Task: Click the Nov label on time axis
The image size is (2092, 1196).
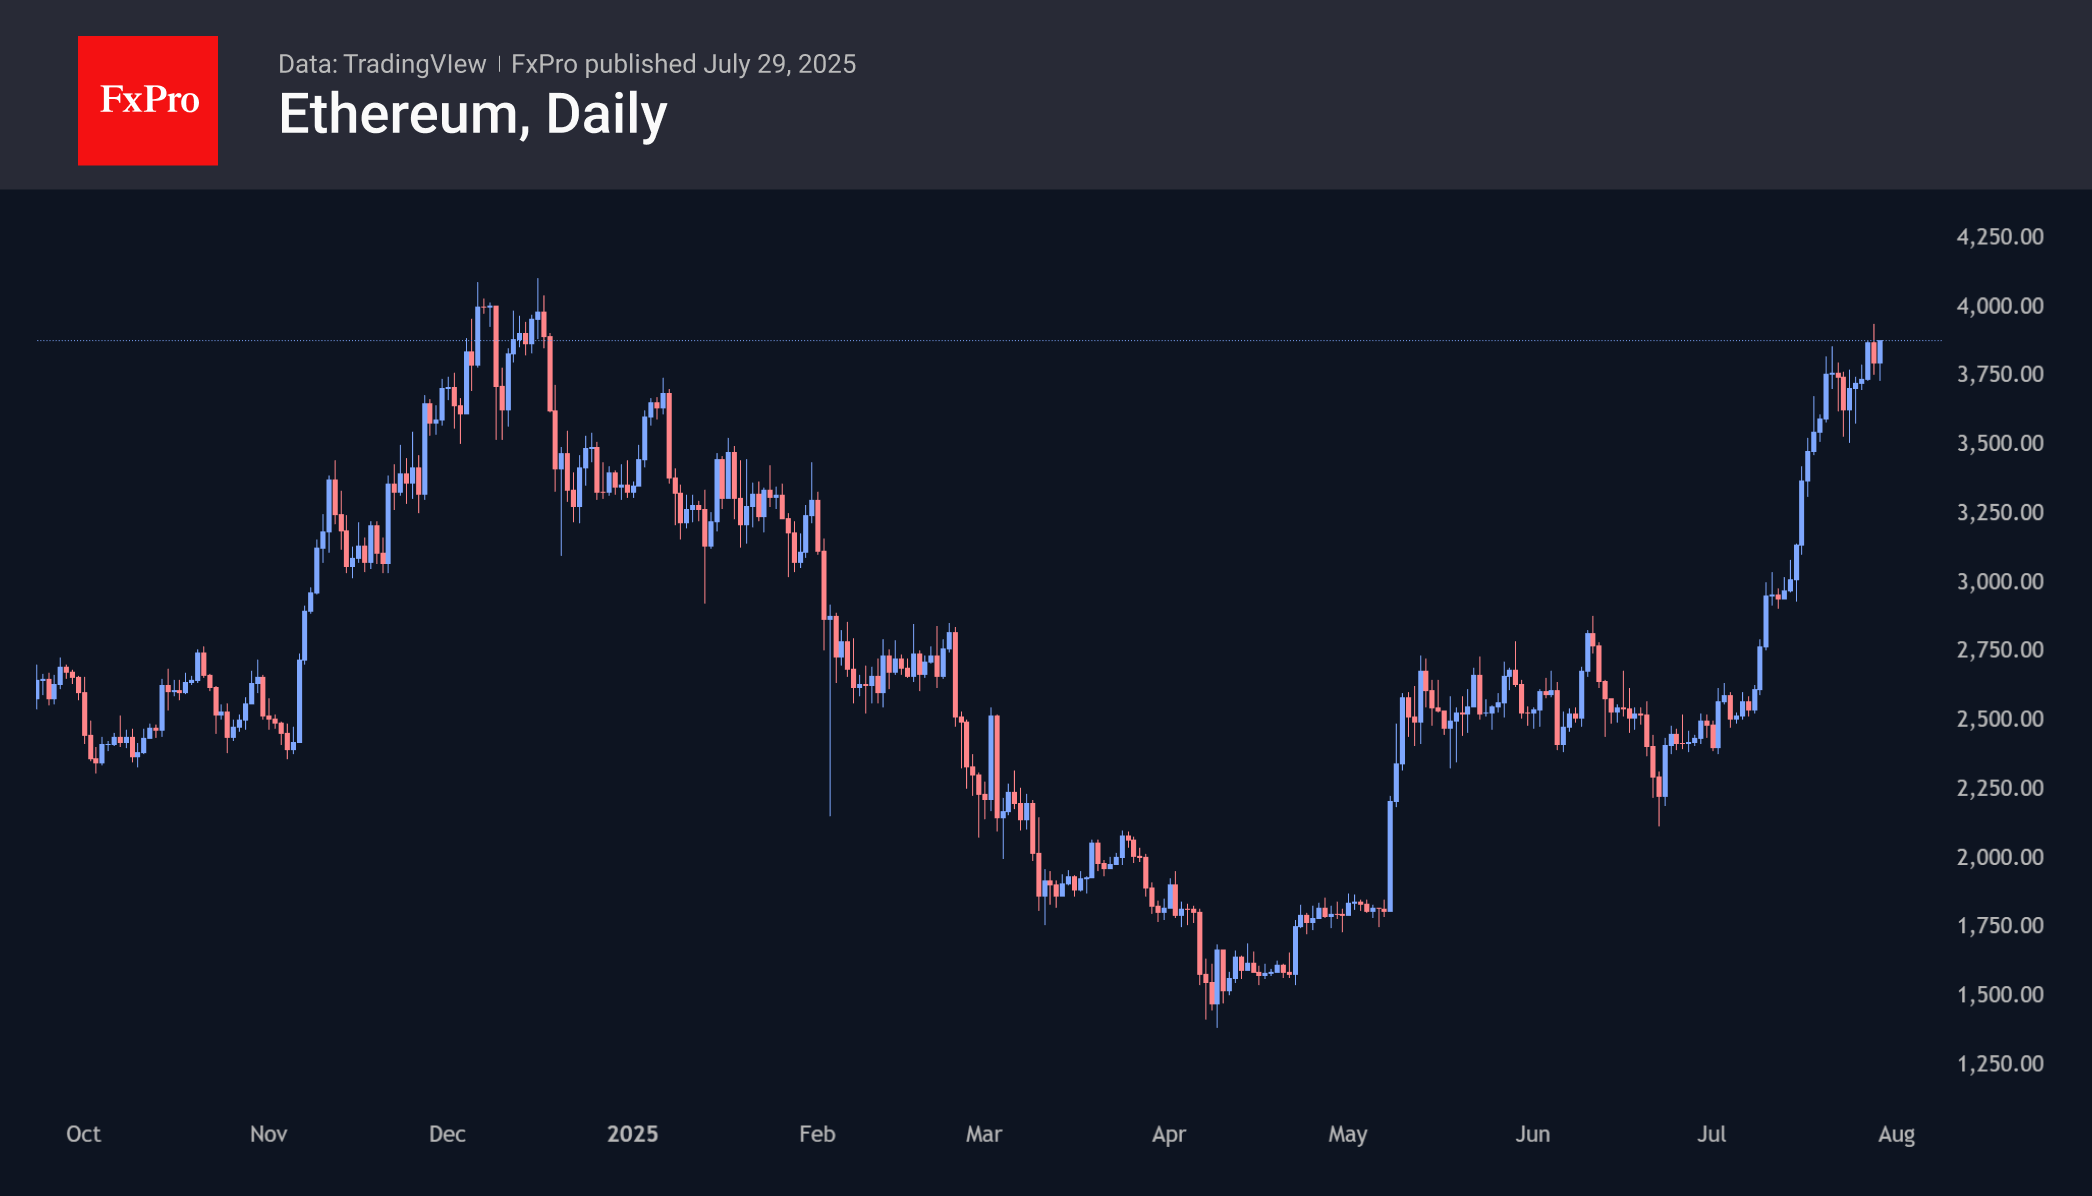Action: (x=268, y=1134)
